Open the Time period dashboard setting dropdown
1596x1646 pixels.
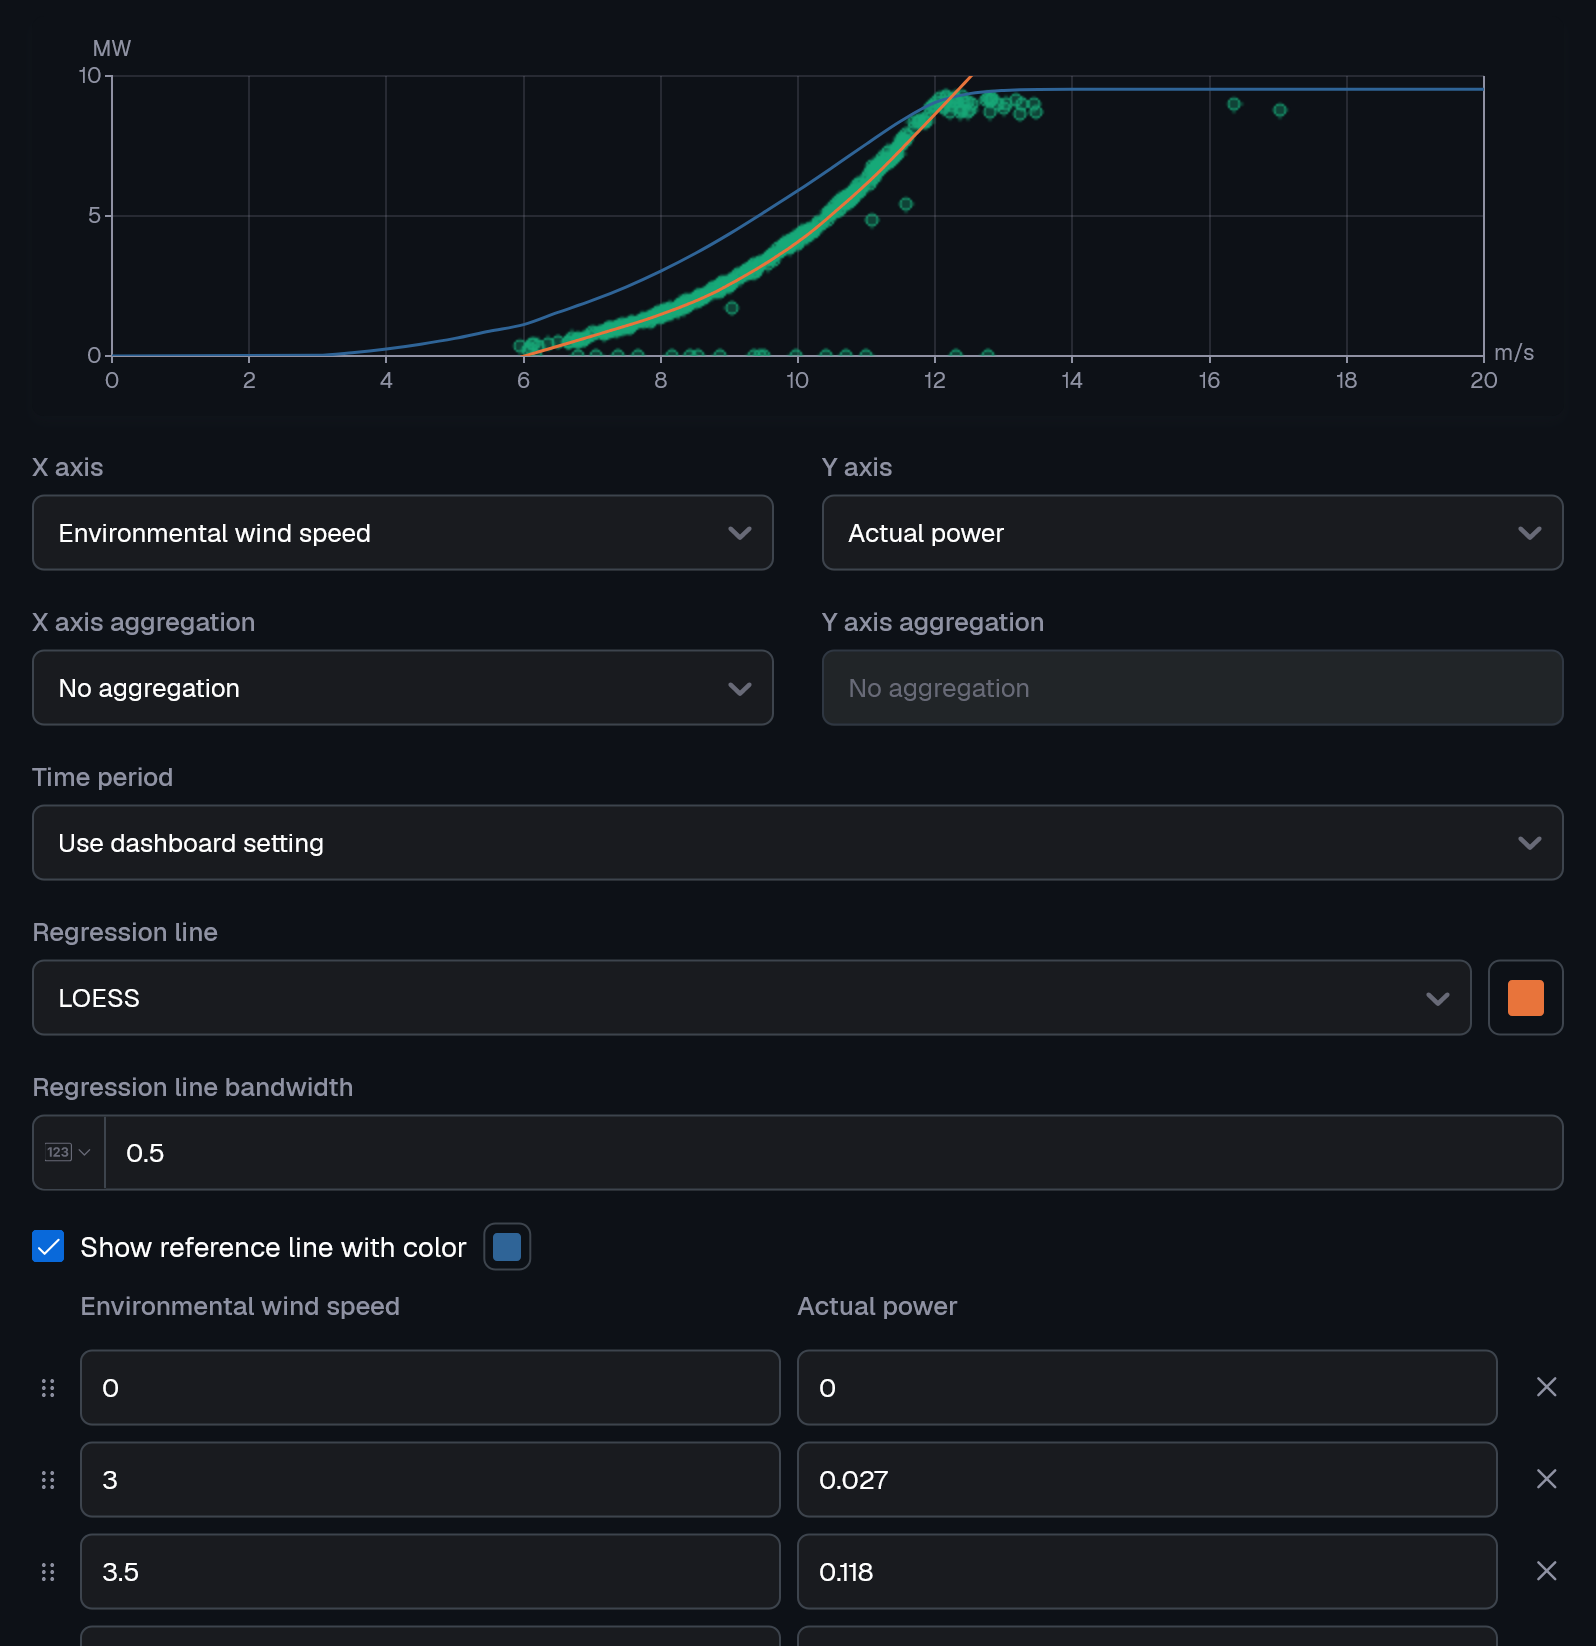click(x=797, y=843)
